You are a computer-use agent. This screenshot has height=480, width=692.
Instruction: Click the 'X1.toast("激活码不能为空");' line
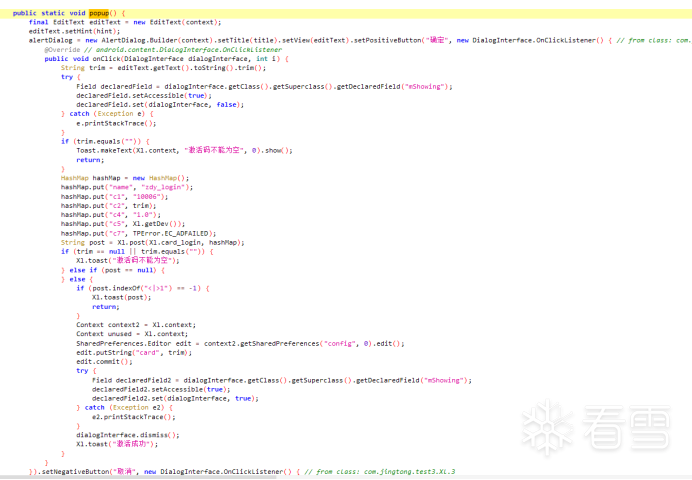128,261
